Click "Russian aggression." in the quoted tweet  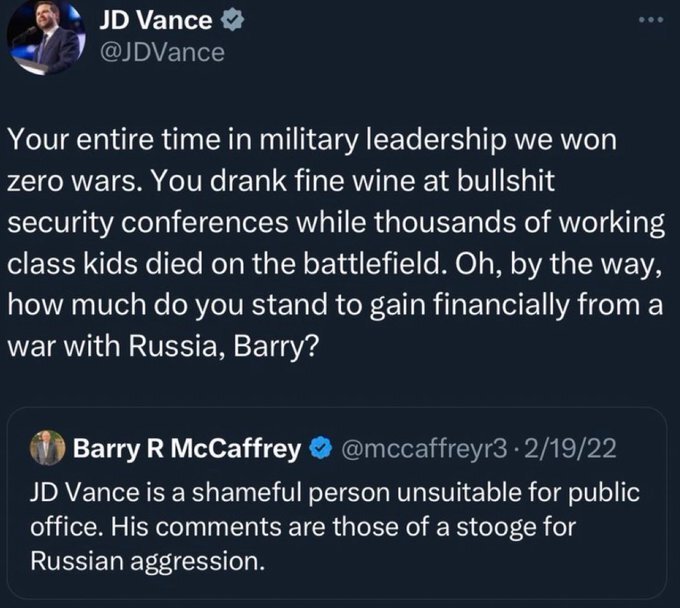click(150, 561)
